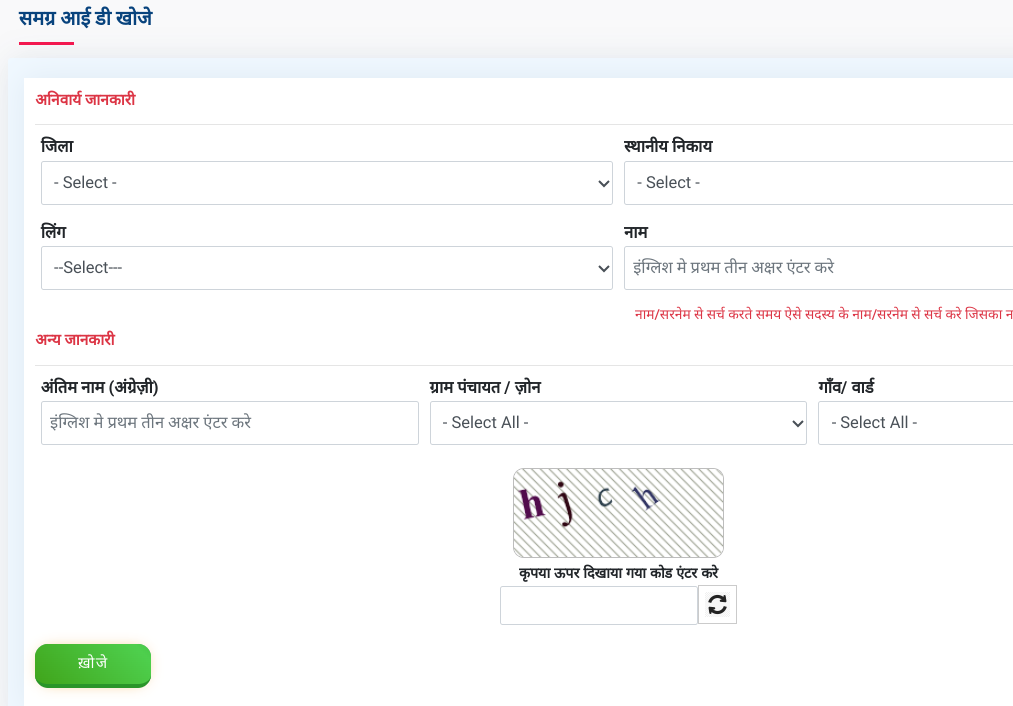Open the ग्राम पंचायत / ज़ोन dropdown
The width and height of the screenshot is (1013, 706).
(x=618, y=423)
